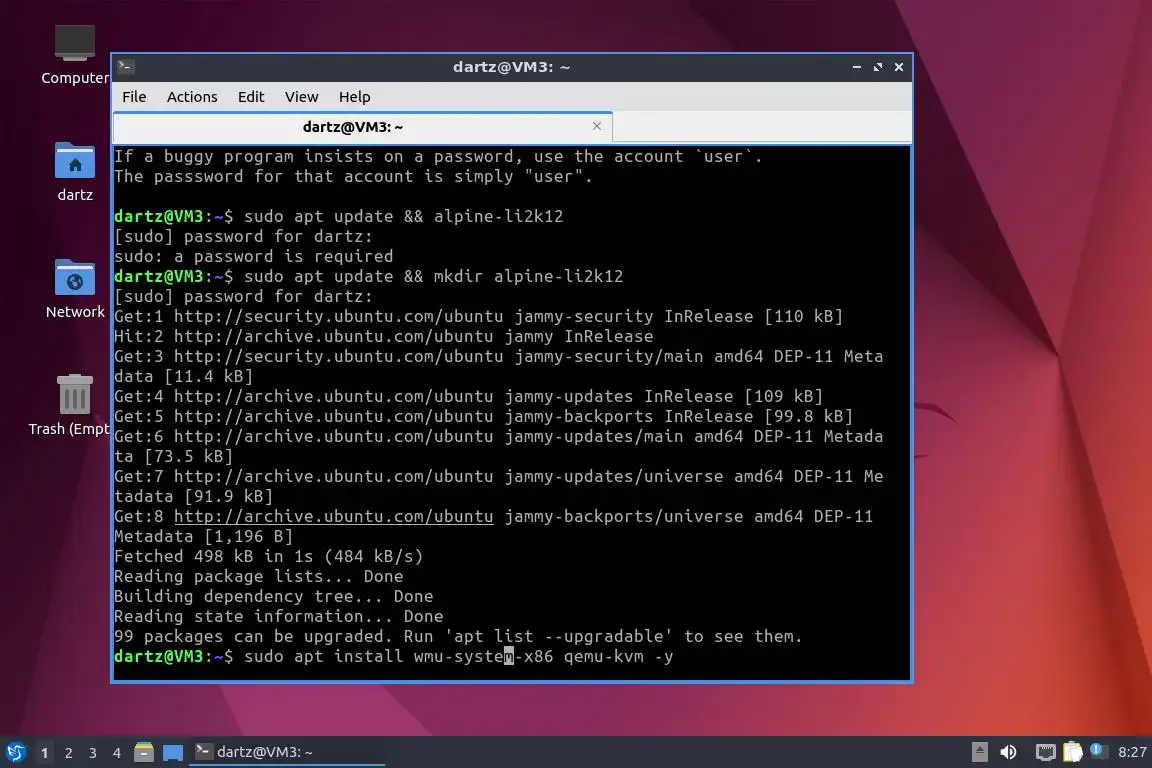Open the Lubuntu application menu
The height and width of the screenshot is (768, 1152).
15,753
